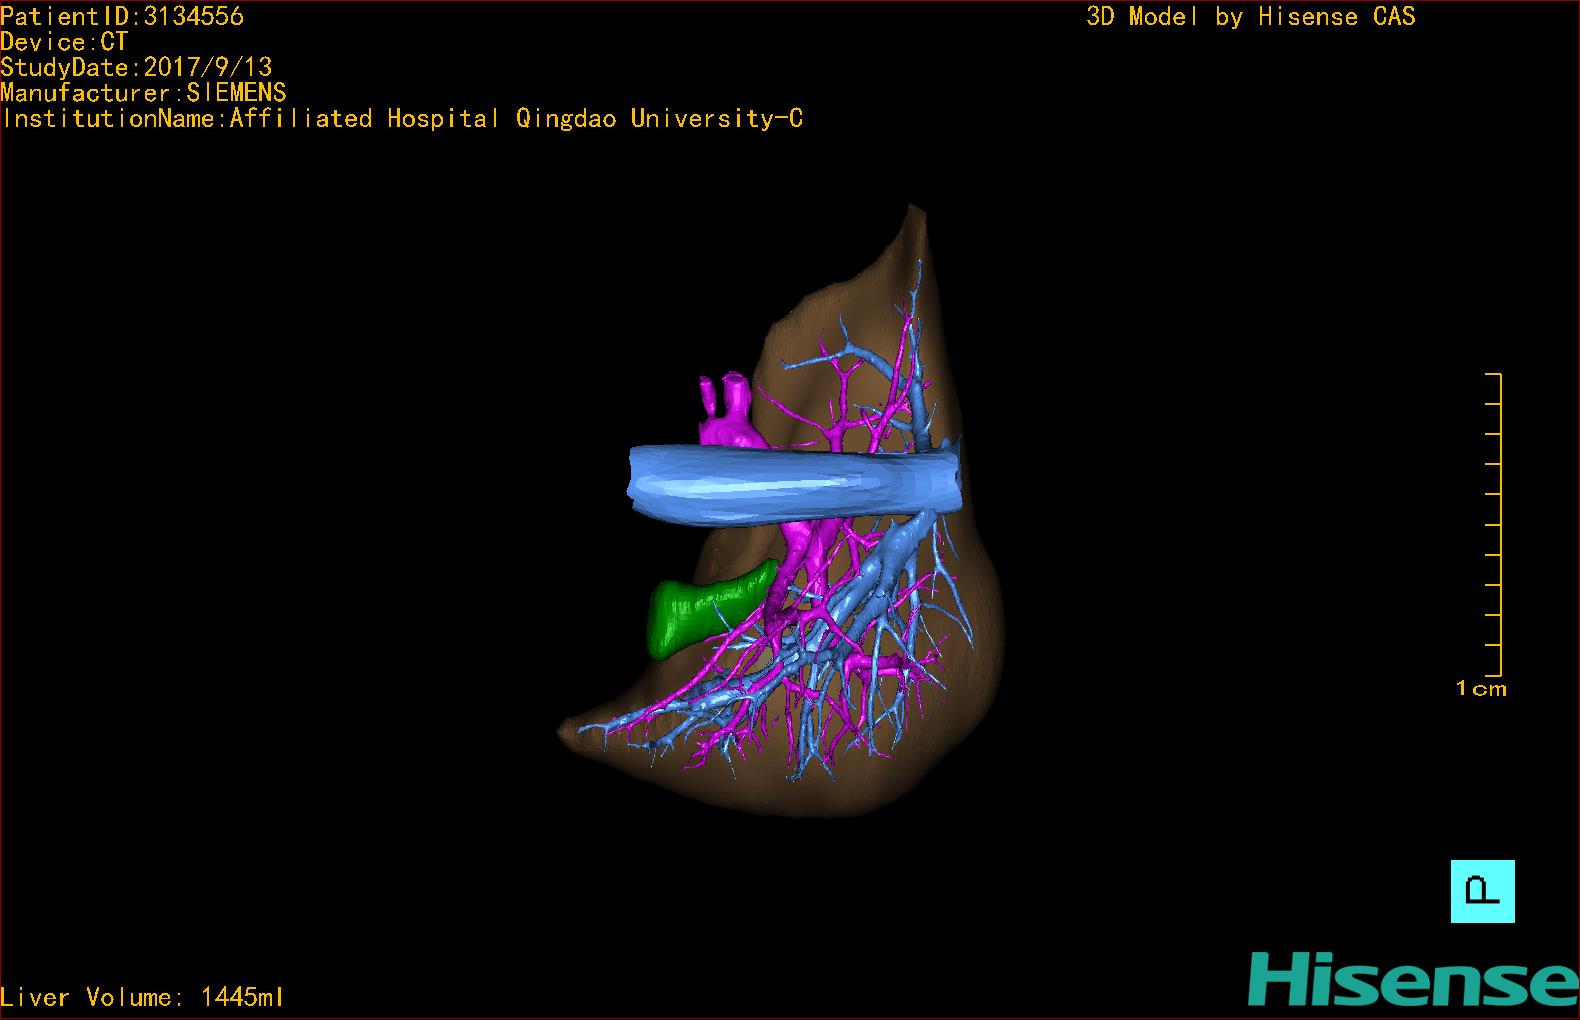Click the 3D Model by Hisense CAS title

[x=1250, y=16]
